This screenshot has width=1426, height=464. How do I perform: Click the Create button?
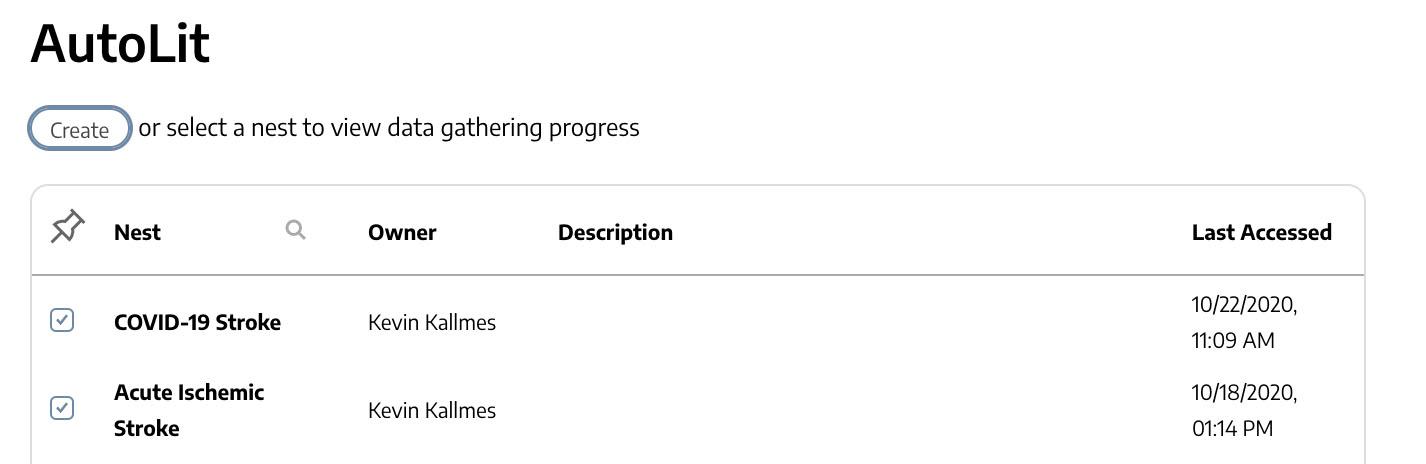pos(80,129)
